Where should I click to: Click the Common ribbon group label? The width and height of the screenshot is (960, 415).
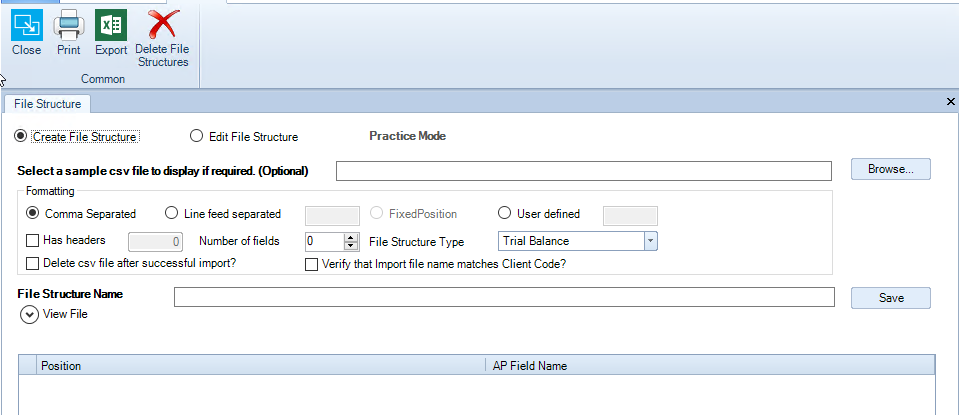point(103,79)
